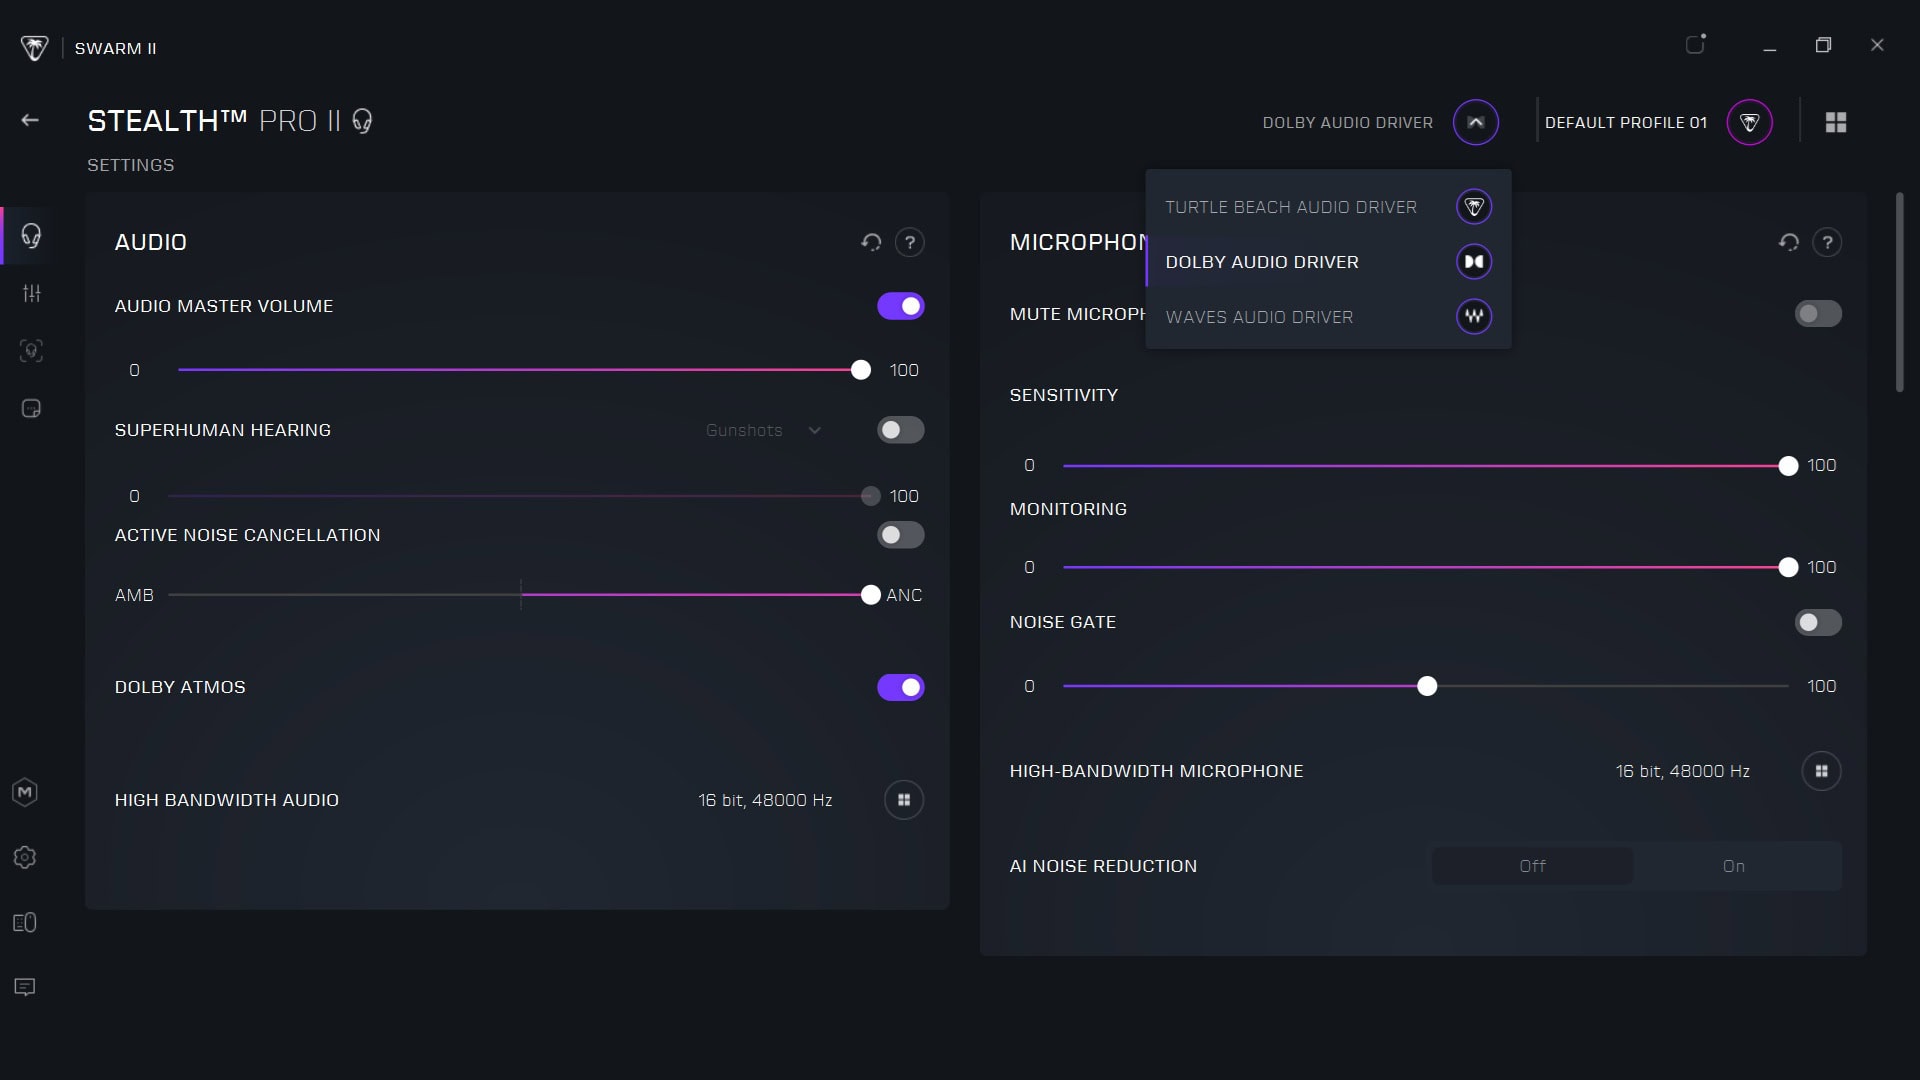Click the Settings breadcrumb label

131,165
